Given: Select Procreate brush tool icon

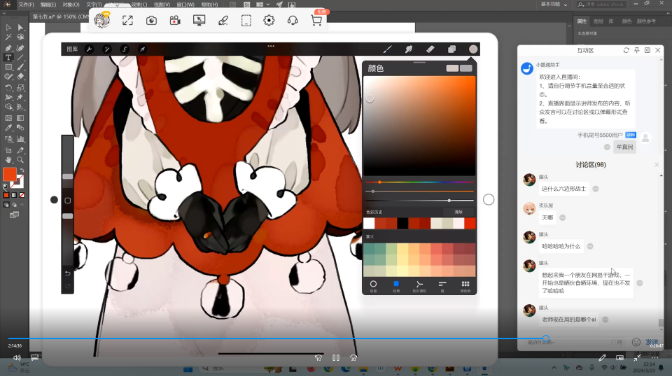Looking at the screenshot, I should (x=387, y=49).
